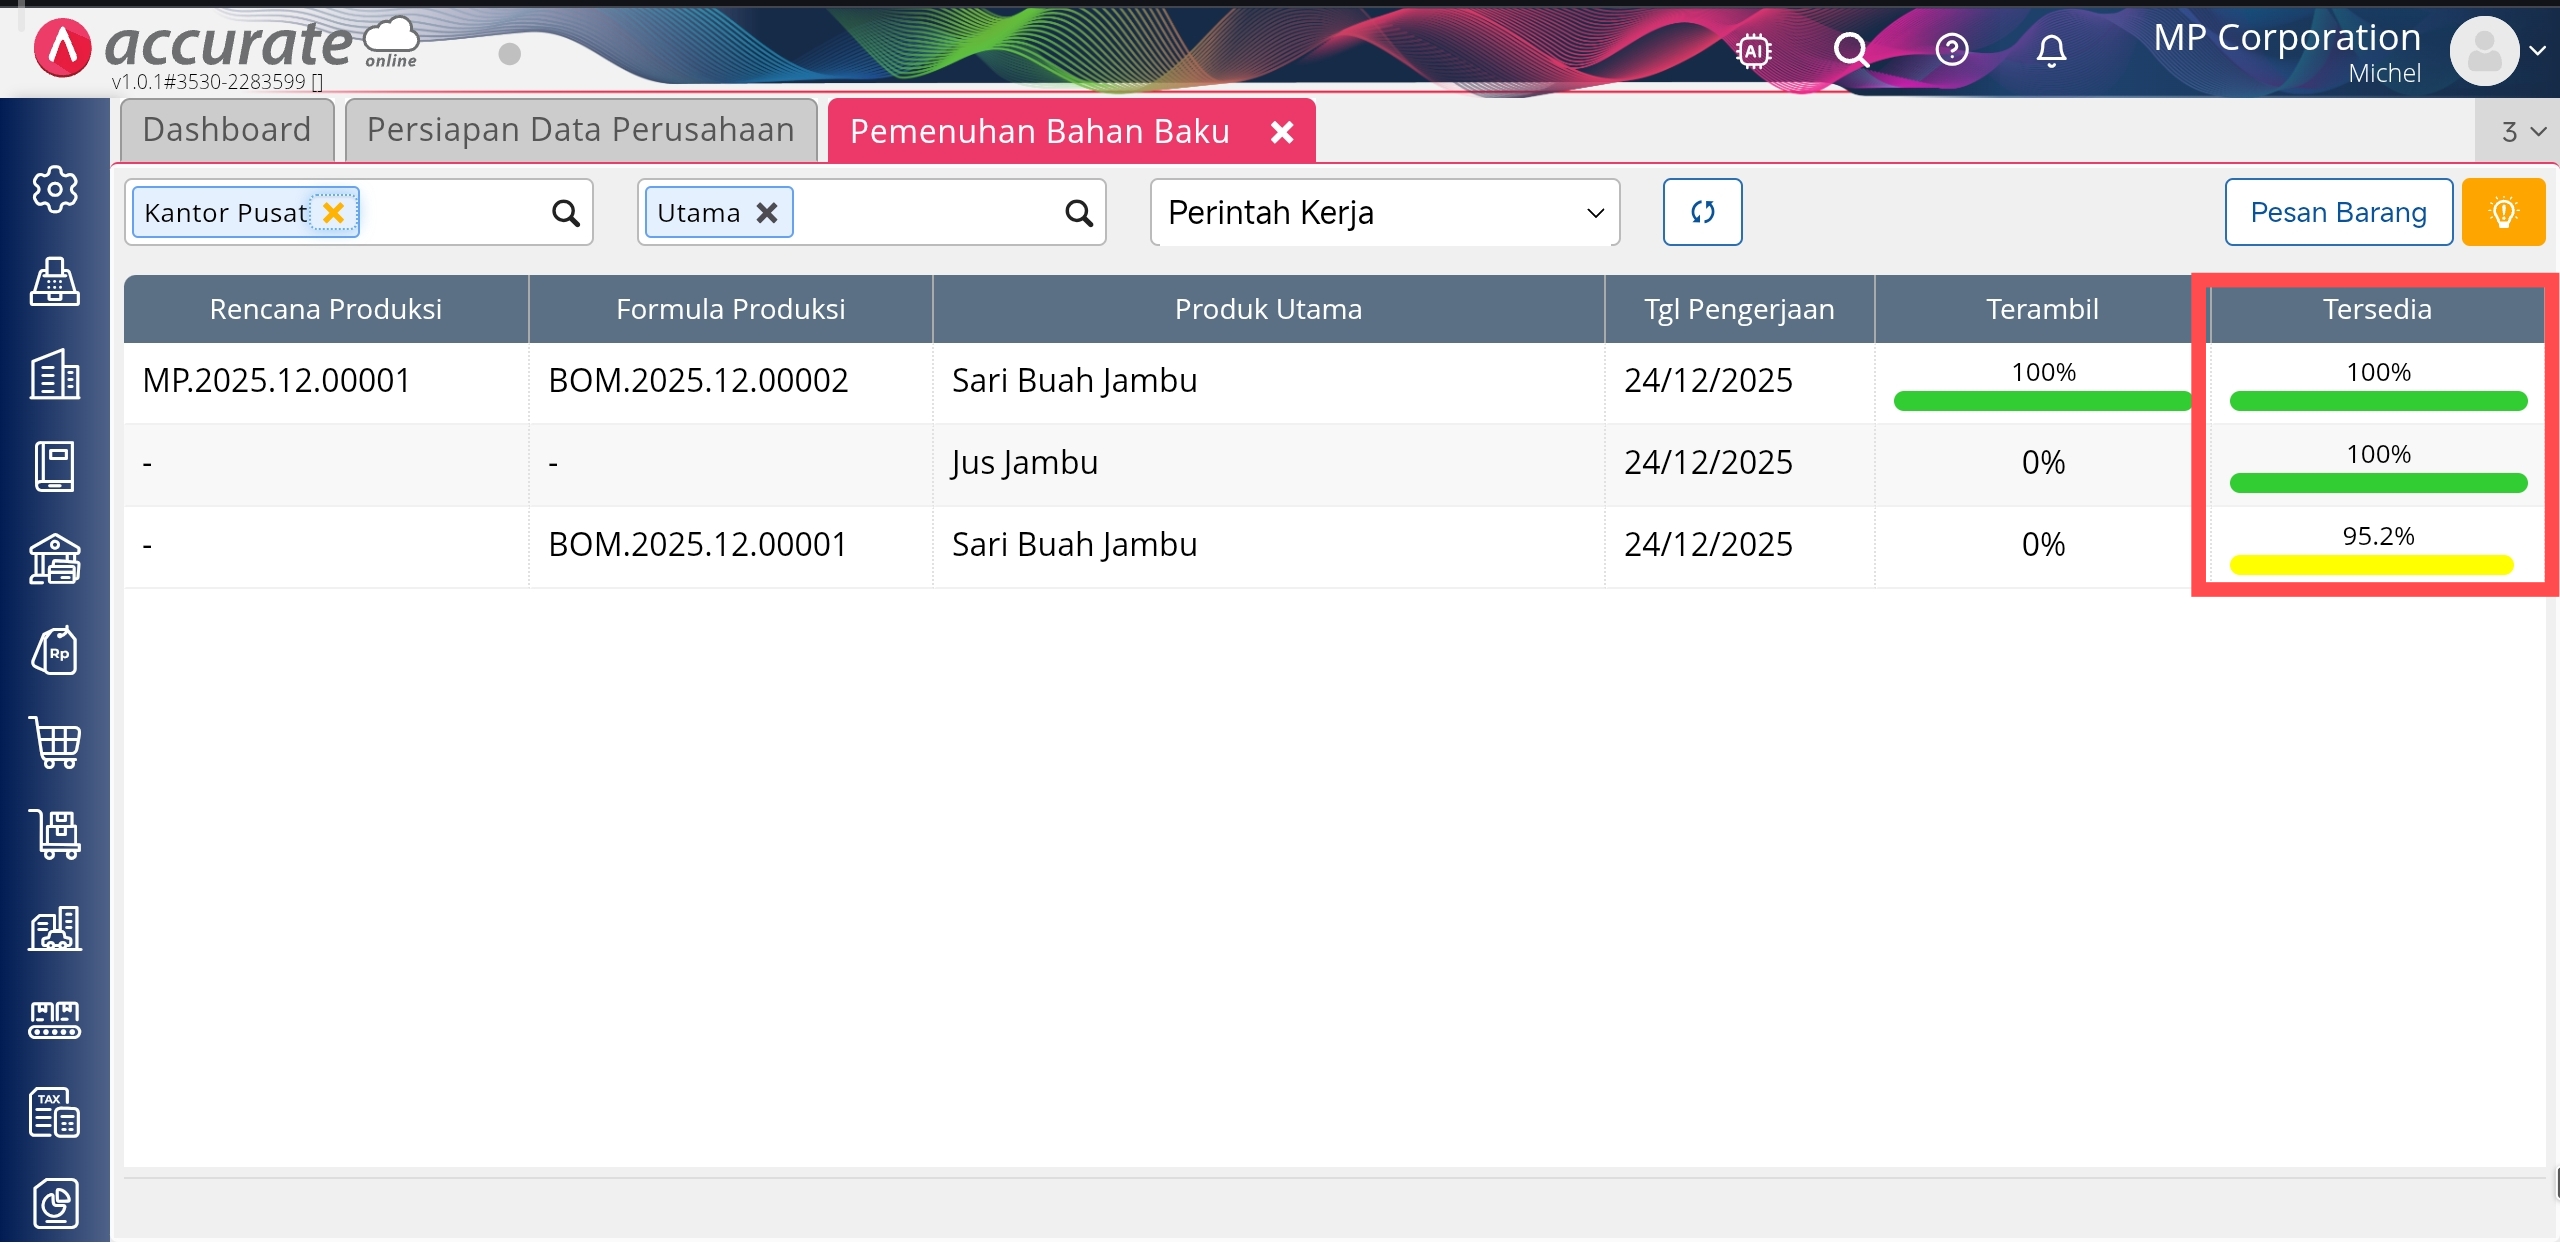Close the Pemenuhan Bahan Baku tab
The width and height of the screenshot is (2560, 1244).
1282,132
